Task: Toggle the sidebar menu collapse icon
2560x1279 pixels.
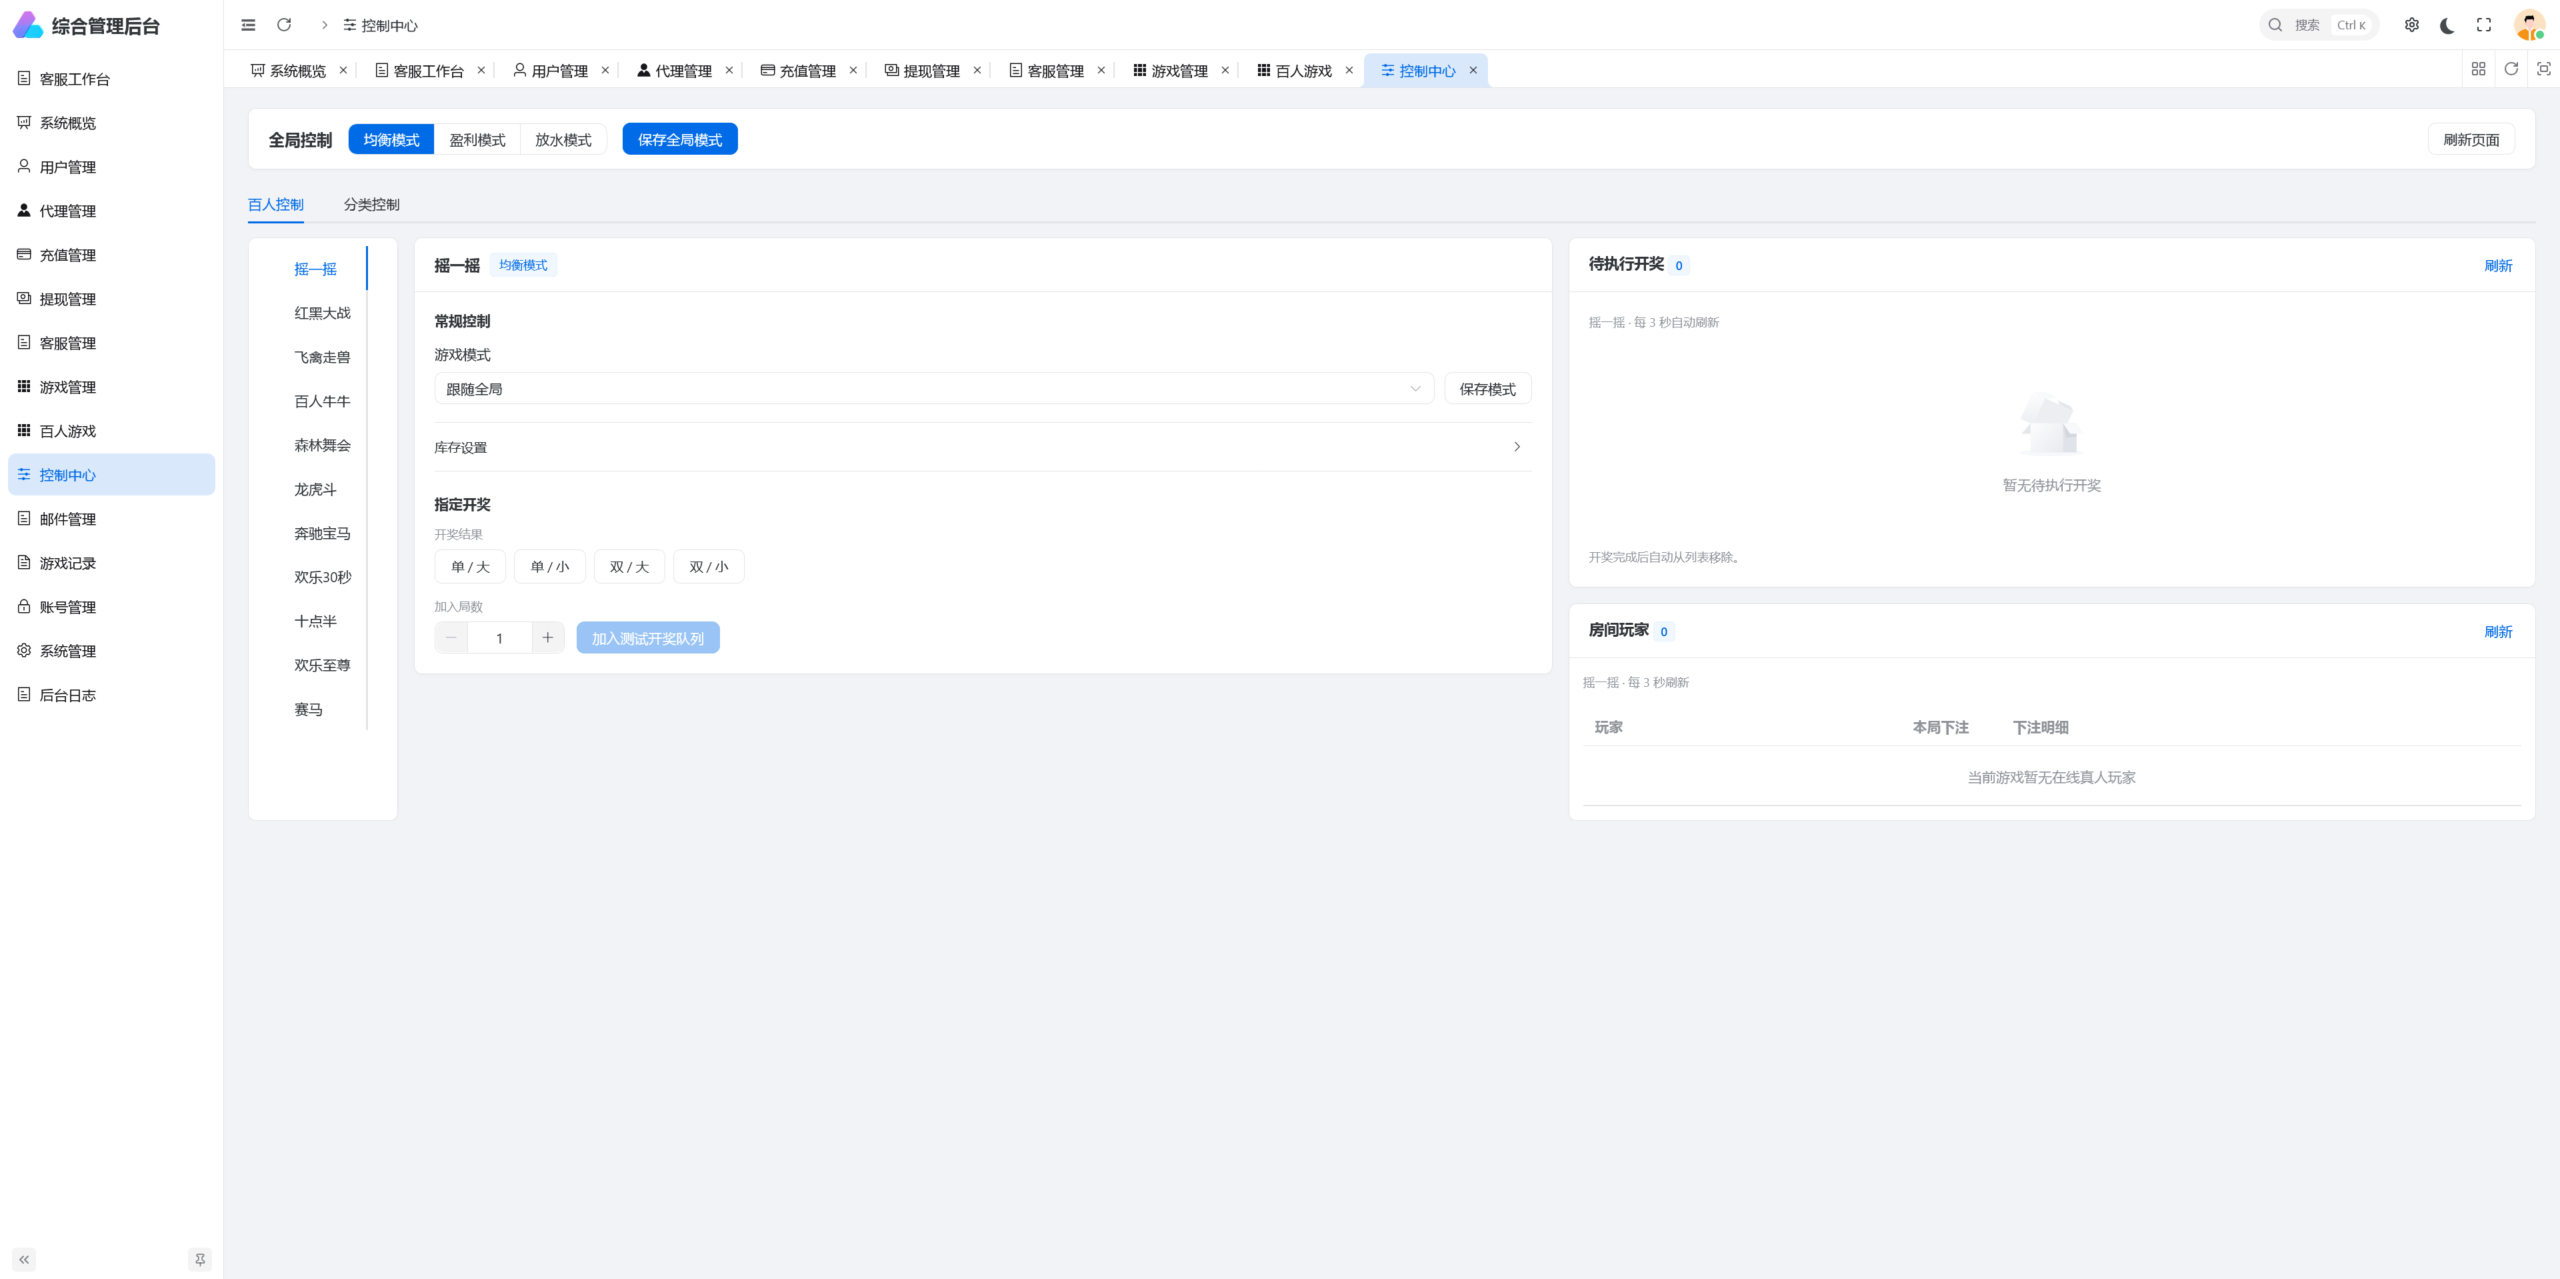Action: coord(249,25)
